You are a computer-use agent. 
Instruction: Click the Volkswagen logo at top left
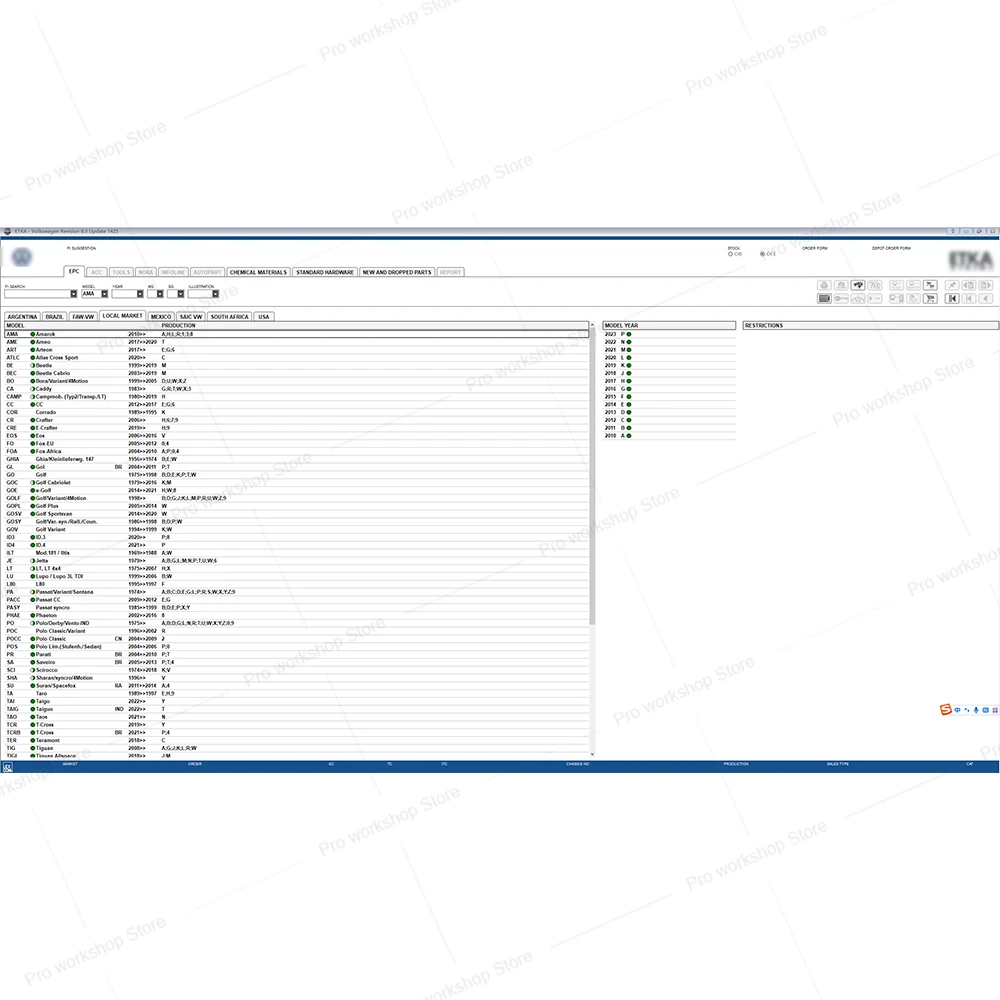point(22,257)
